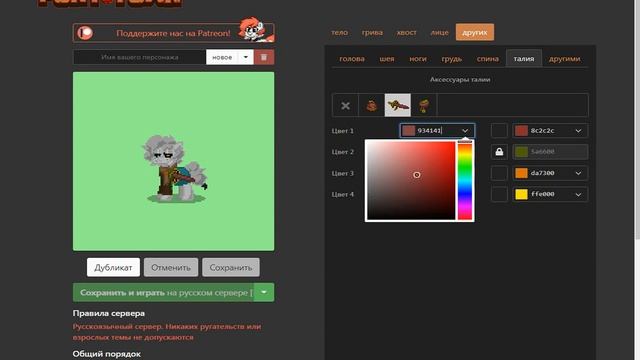Click the Дубликат button
This screenshot has height=360, width=640.
tap(113, 267)
